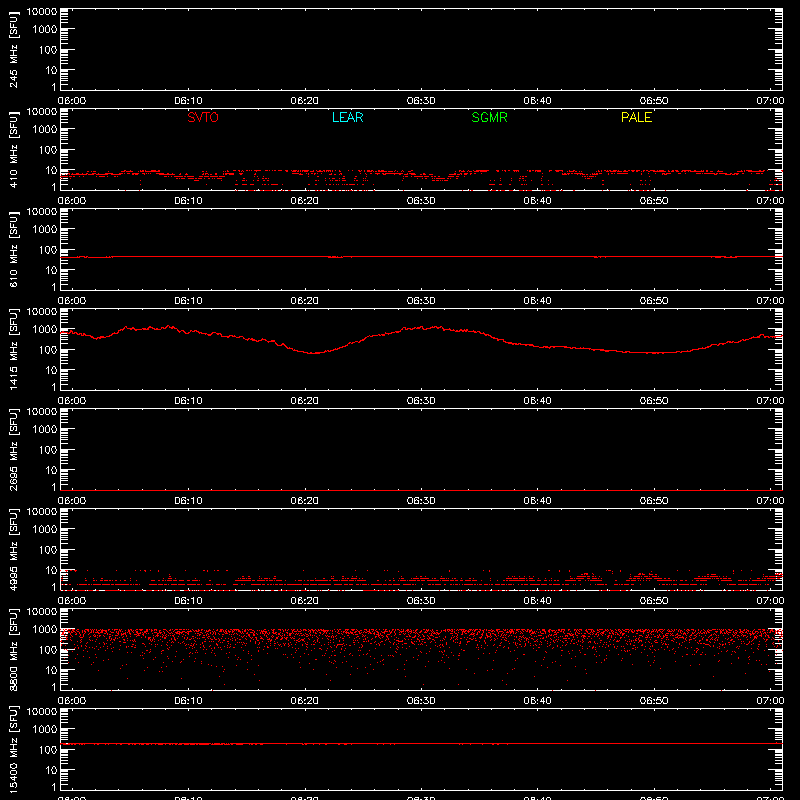Click the cyan LEAR station label
The image size is (800, 800).
tap(347, 117)
